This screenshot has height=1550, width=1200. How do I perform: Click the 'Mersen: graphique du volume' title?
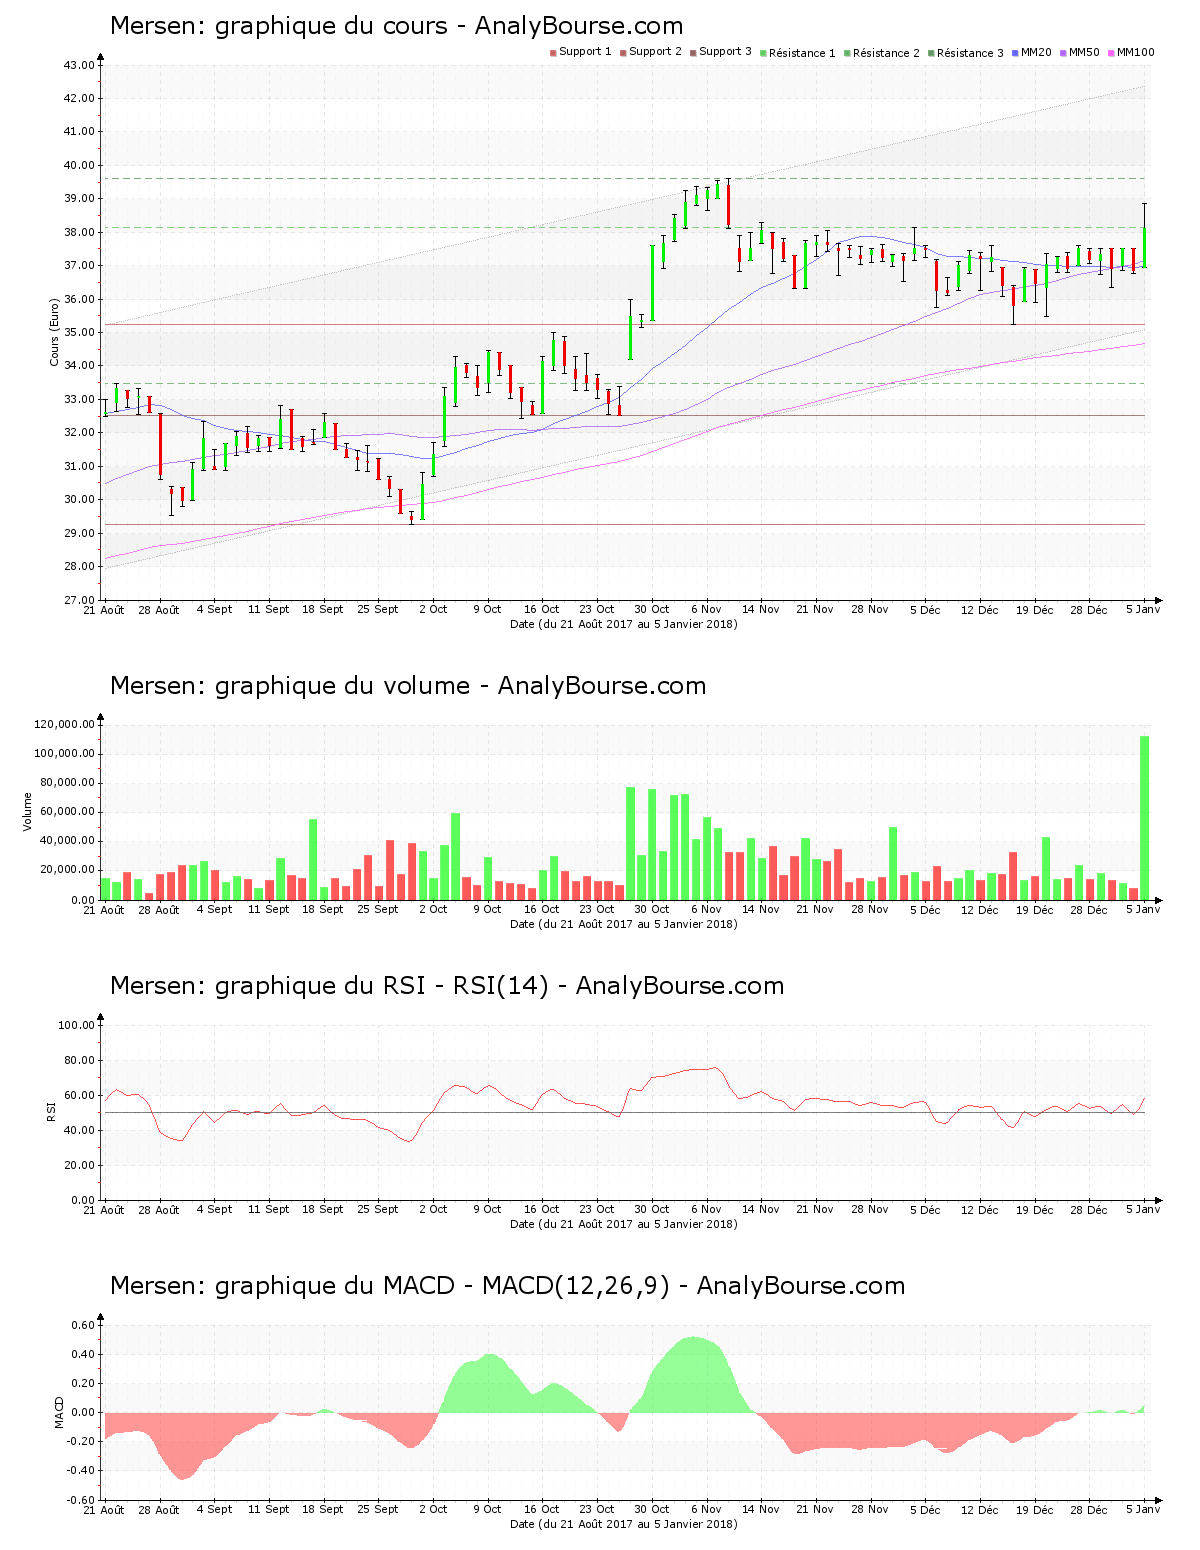(x=290, y=686)
